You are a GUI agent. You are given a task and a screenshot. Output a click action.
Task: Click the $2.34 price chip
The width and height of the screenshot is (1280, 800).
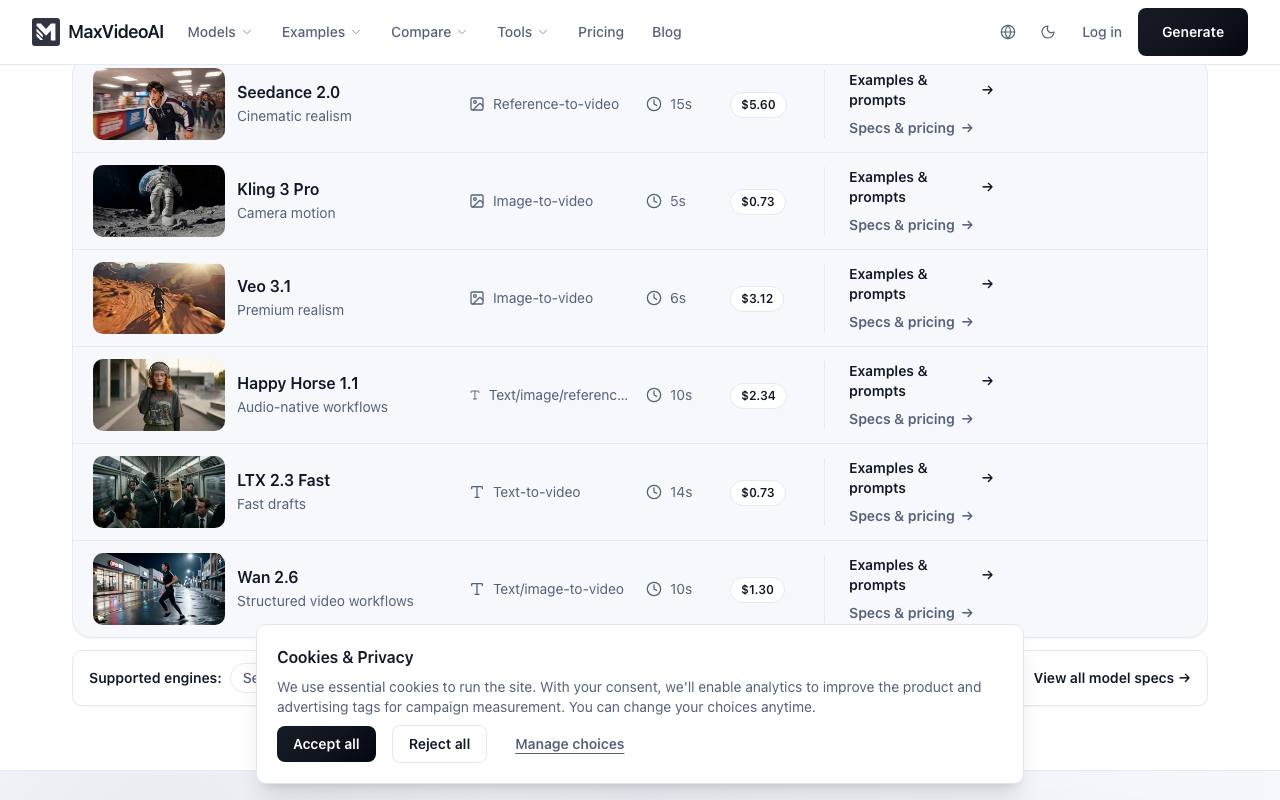(x=758, y=395)
